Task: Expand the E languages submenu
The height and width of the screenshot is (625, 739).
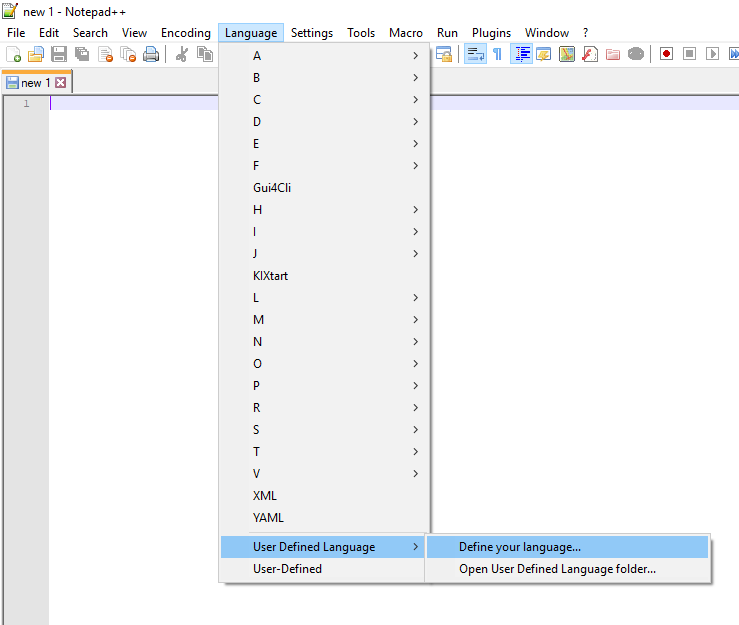Action: pyautogui.click(x=325, y=144)
